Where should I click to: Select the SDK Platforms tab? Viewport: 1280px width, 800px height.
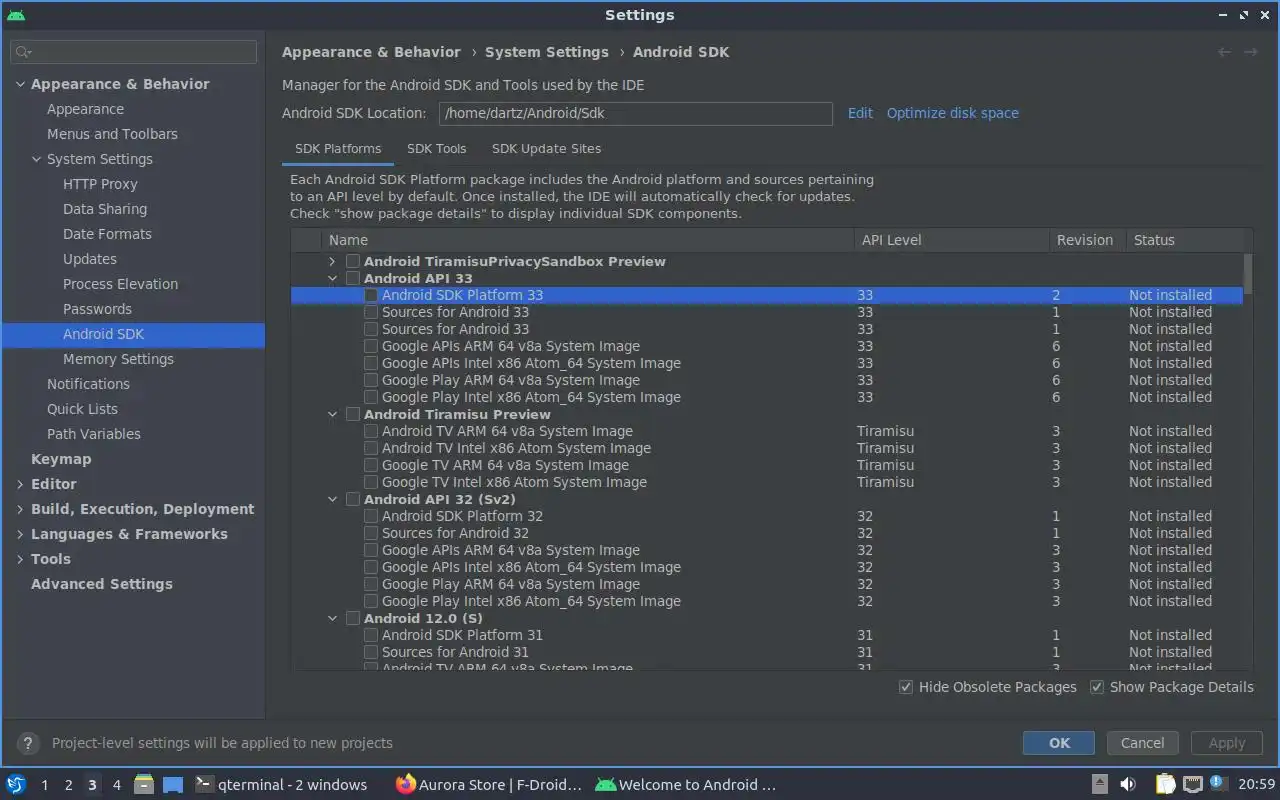338,148
